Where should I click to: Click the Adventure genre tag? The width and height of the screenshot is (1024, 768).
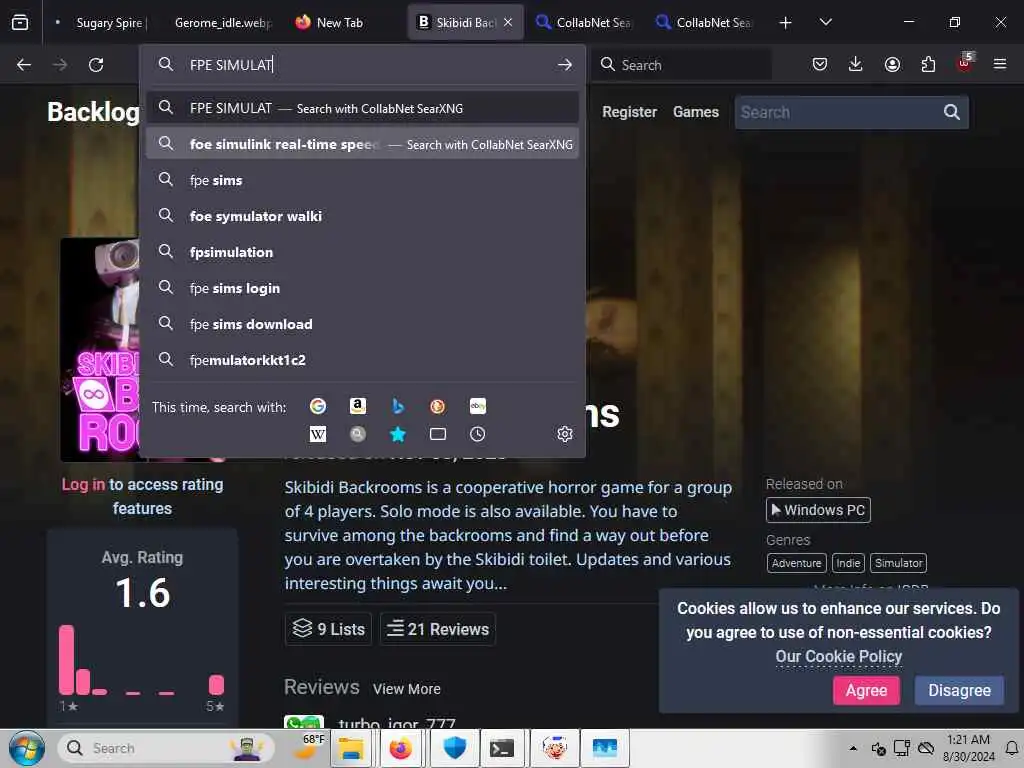point(796,563)
